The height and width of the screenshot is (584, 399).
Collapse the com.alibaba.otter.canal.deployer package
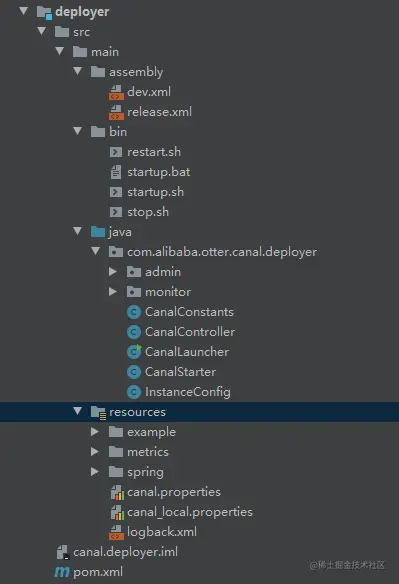(95, 251)
